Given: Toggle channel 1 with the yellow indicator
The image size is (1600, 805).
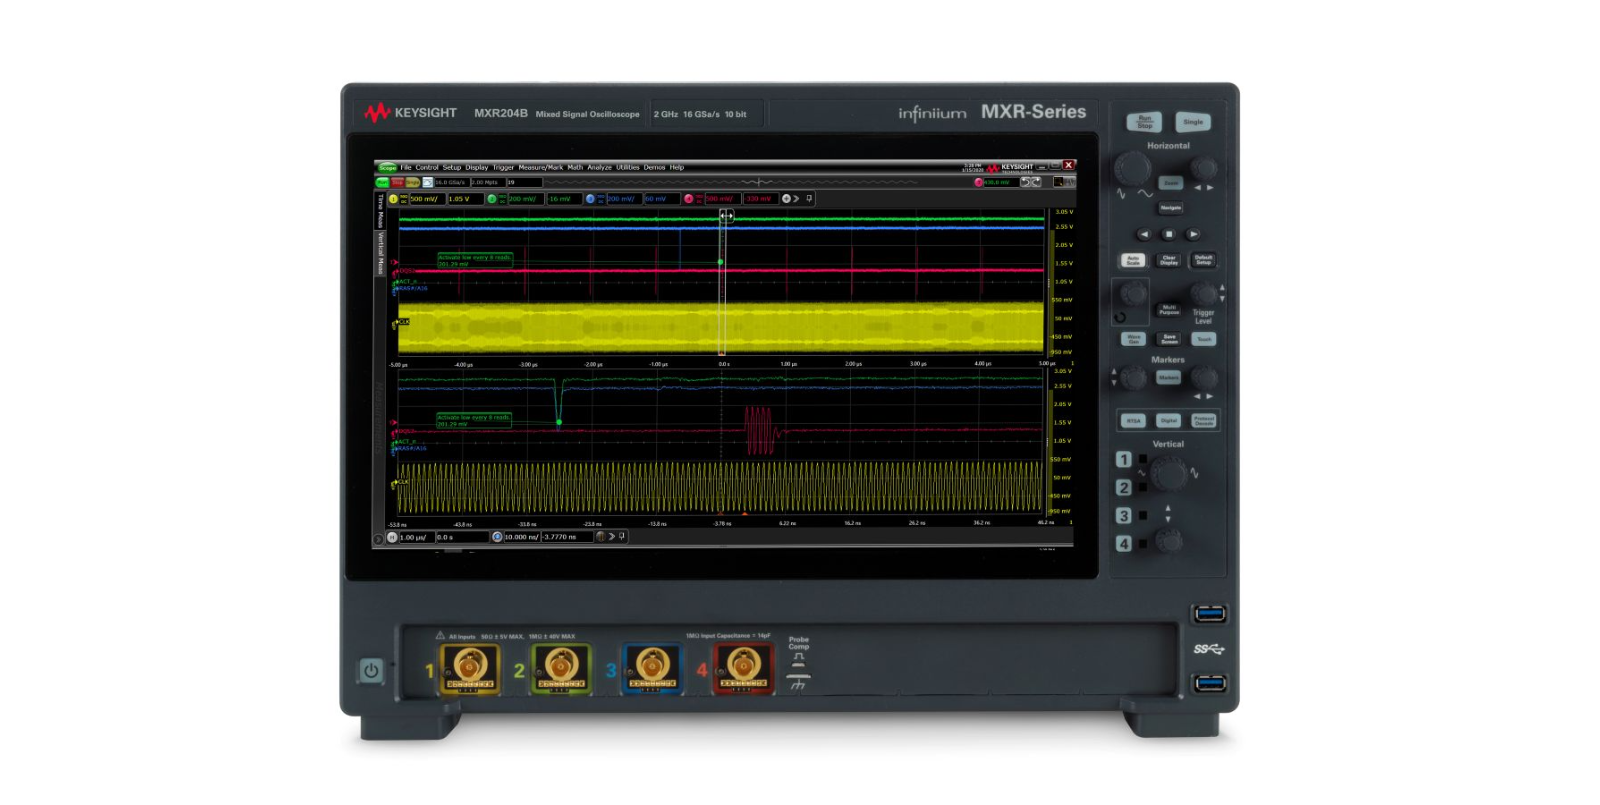Looking at the screenshot, I should coord(393,199).
